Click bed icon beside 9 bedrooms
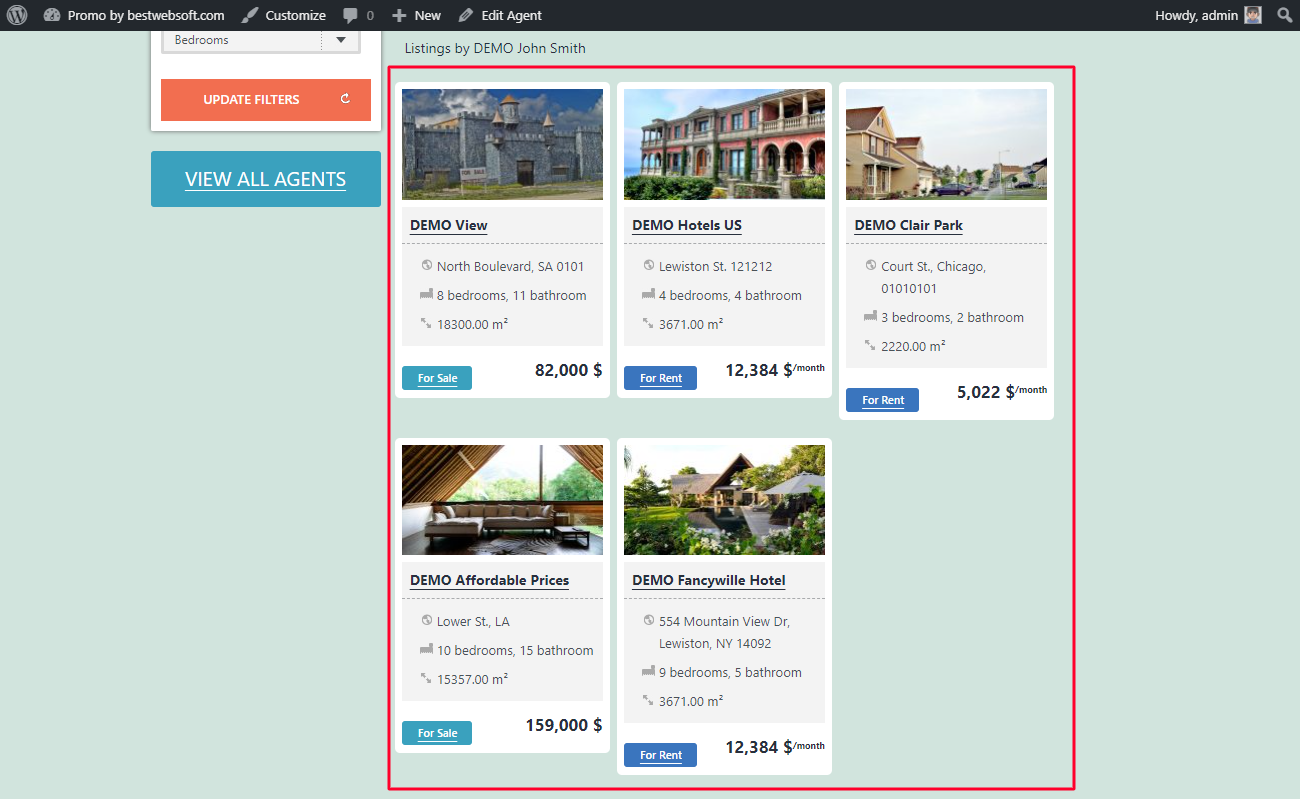The image size is (1300, 799). pos(648,671)
